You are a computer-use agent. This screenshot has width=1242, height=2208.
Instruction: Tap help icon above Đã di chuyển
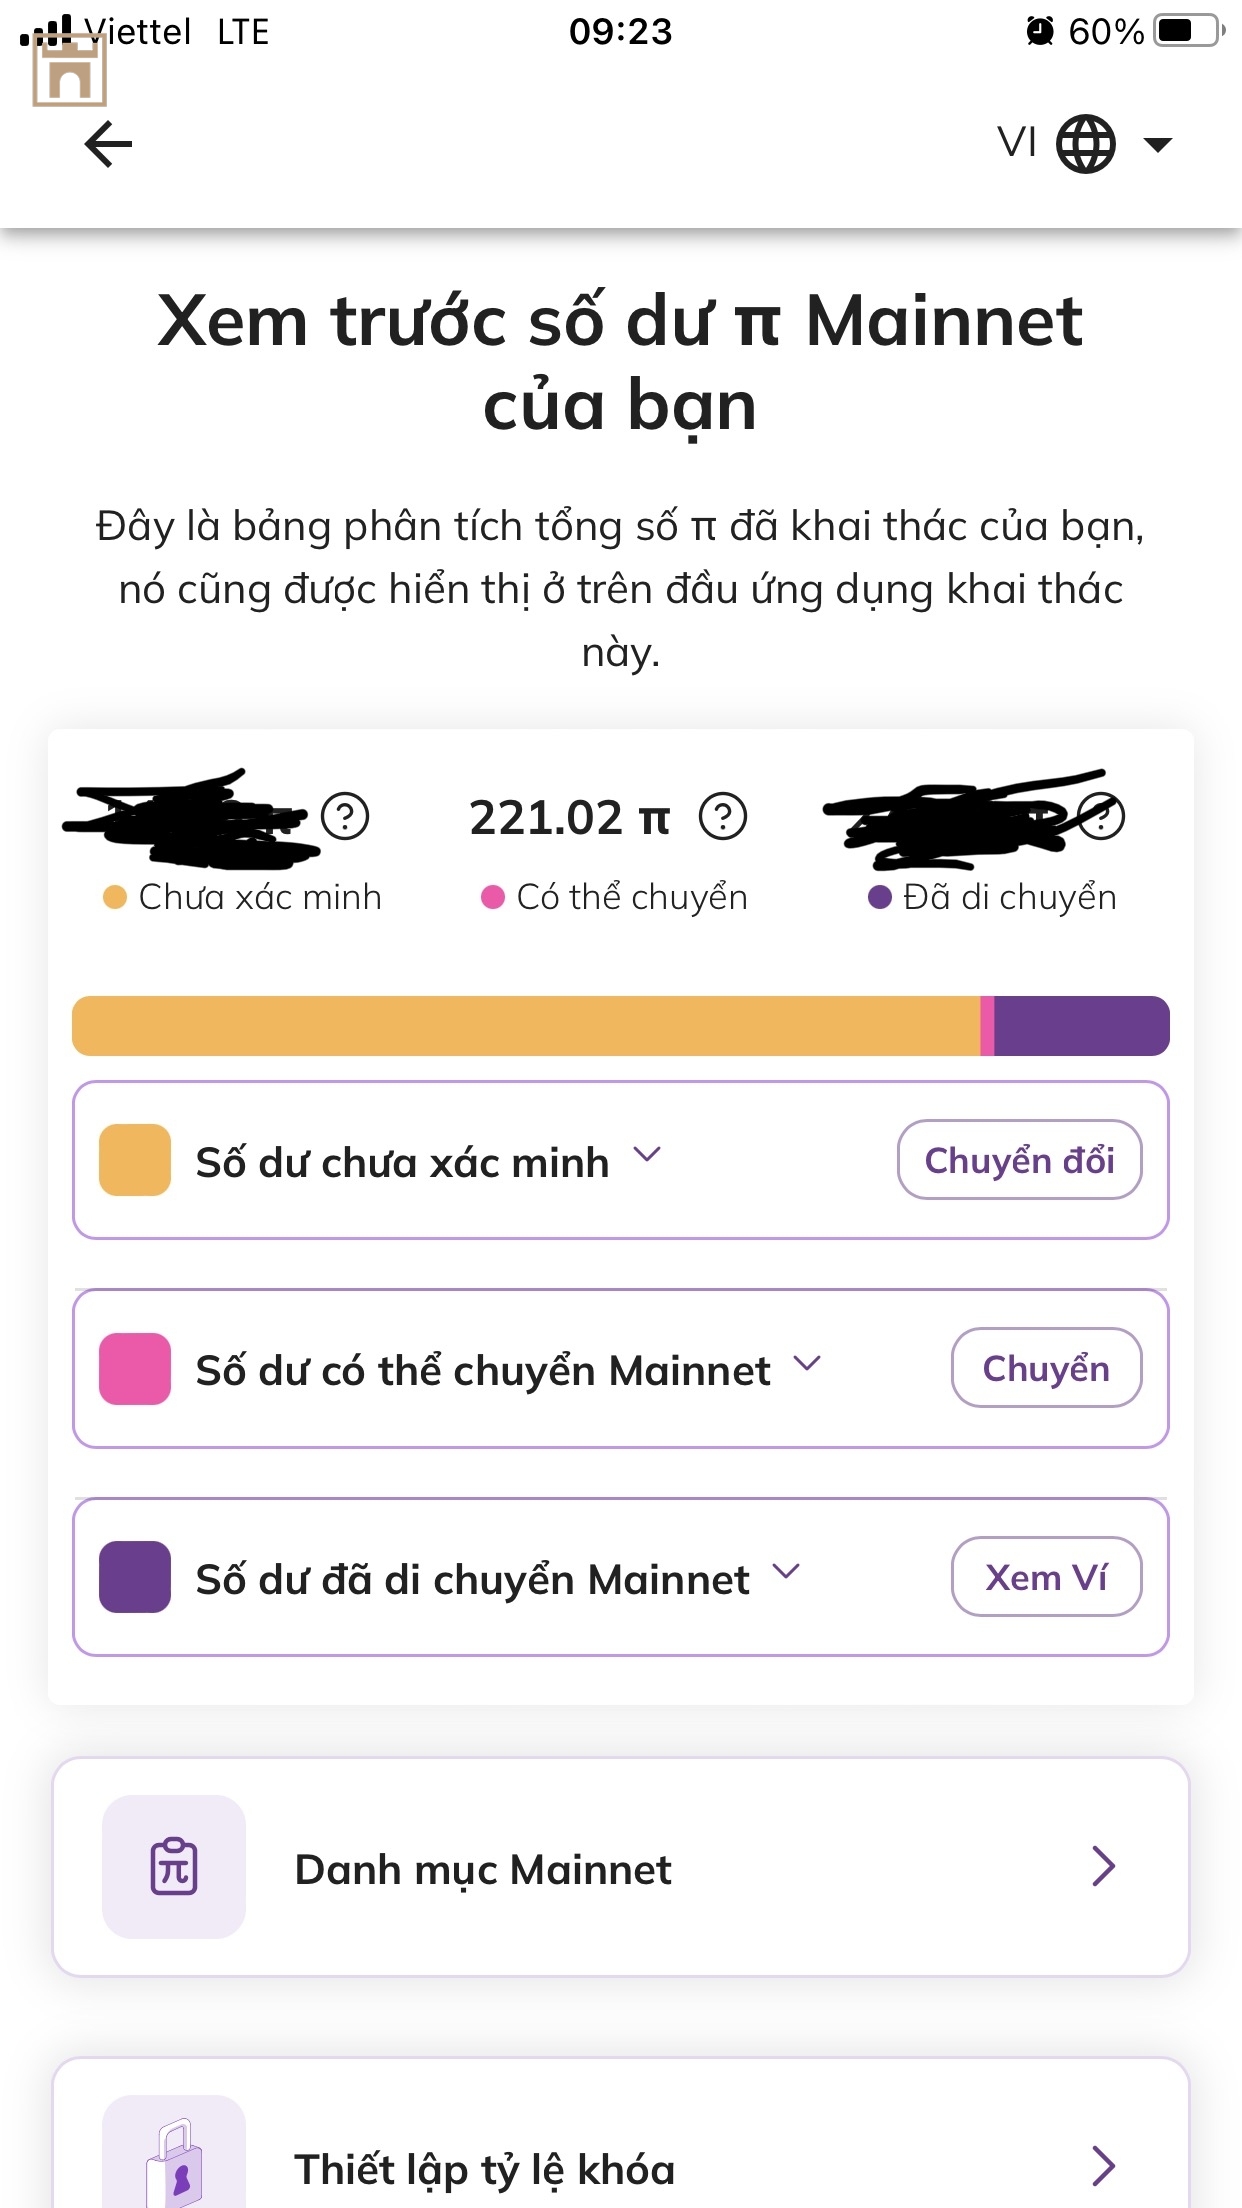pos(1102,817)
